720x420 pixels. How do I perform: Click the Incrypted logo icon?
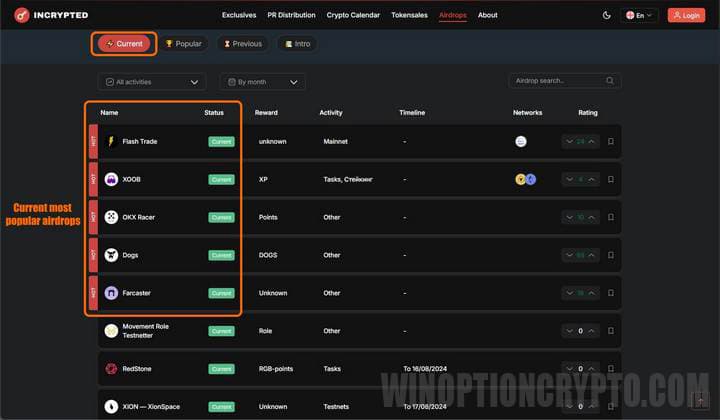18,15
